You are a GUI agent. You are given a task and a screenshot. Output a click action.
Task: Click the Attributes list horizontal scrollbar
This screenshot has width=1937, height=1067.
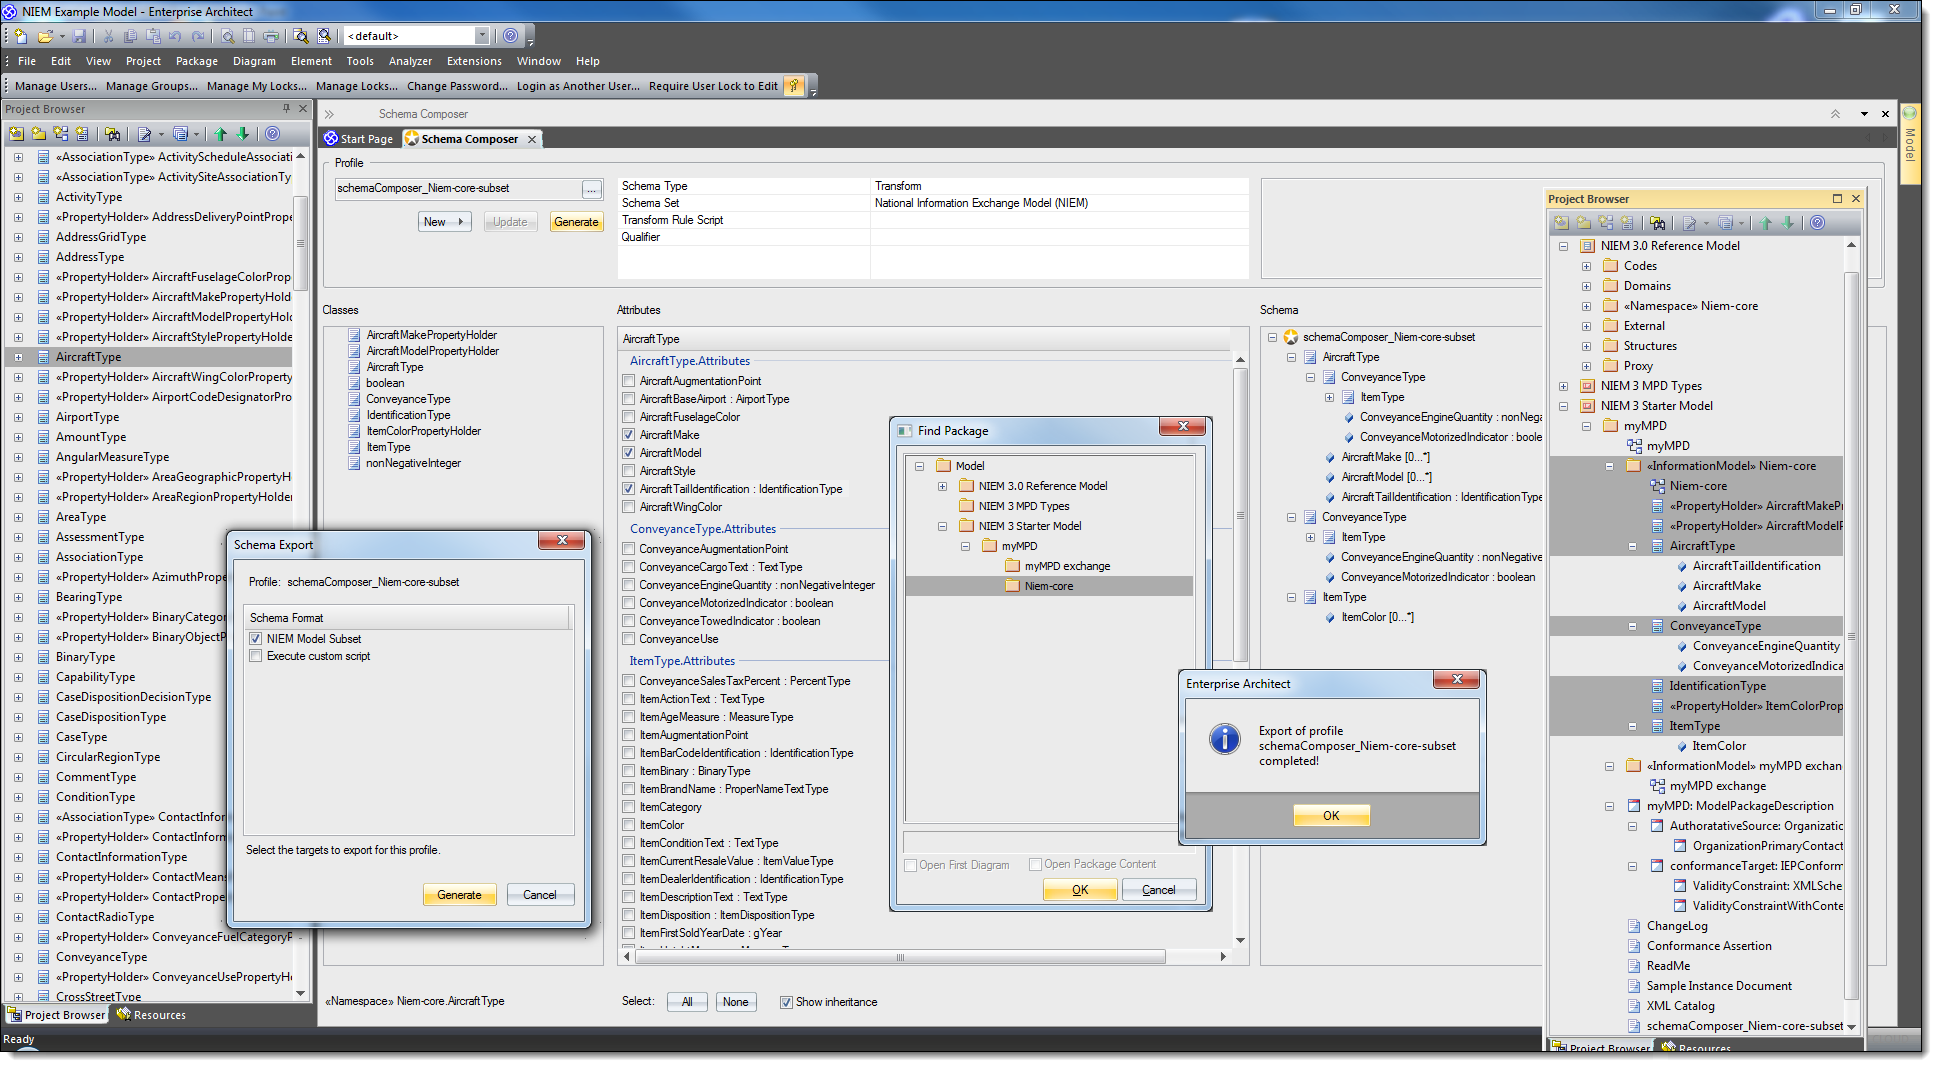900,957
